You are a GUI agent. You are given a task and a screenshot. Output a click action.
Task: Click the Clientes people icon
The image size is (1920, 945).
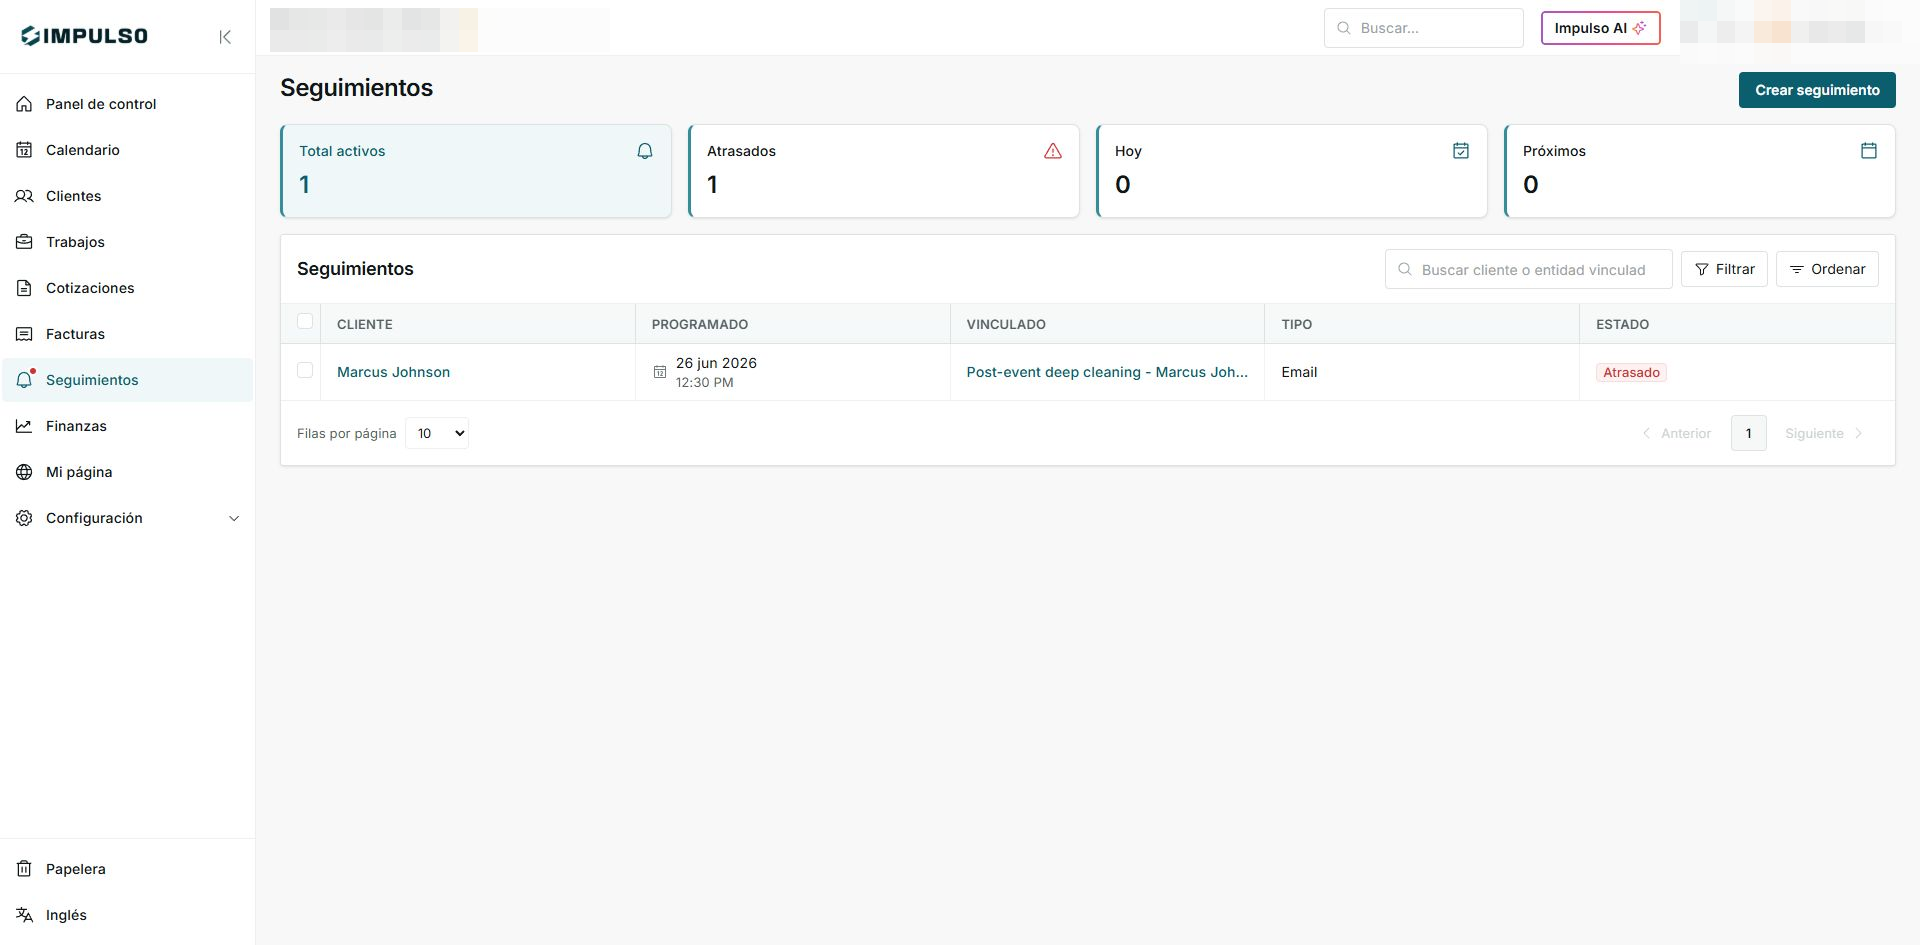(24, 196)
